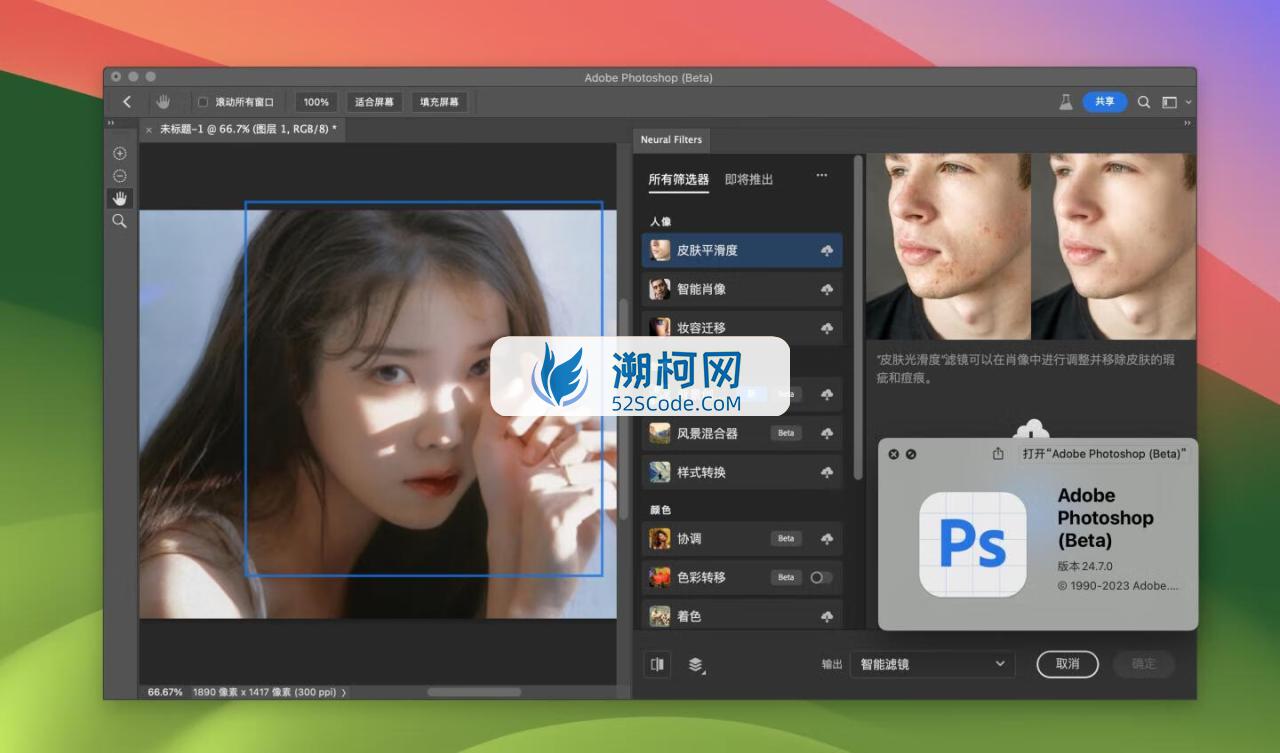This screenshot has height=753, width=1280.
Task: Click the share icon in the about popup
Action: pyautogui.click(x=998, y=454)
